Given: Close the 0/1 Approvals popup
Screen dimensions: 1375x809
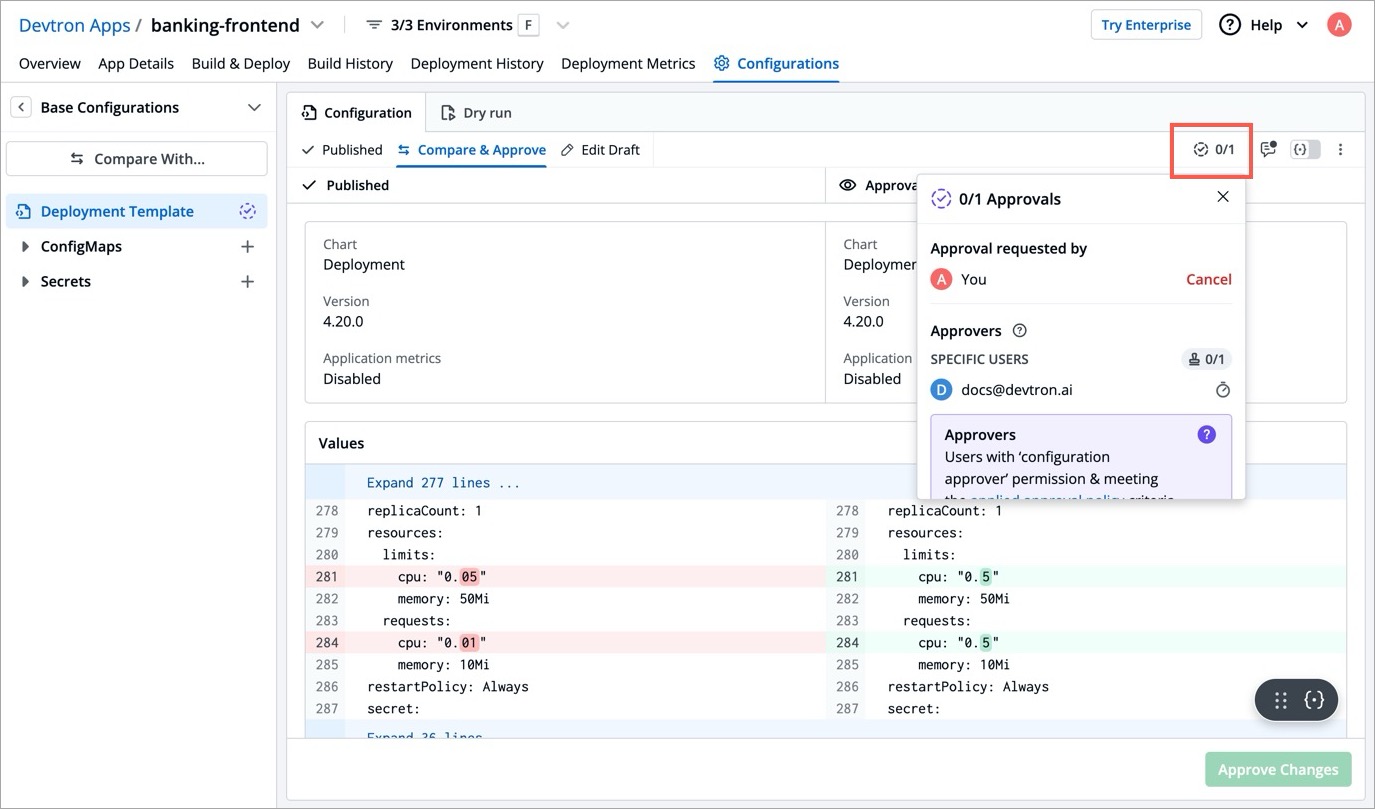Looking at the screenshot, I should tap(1222, 197).
